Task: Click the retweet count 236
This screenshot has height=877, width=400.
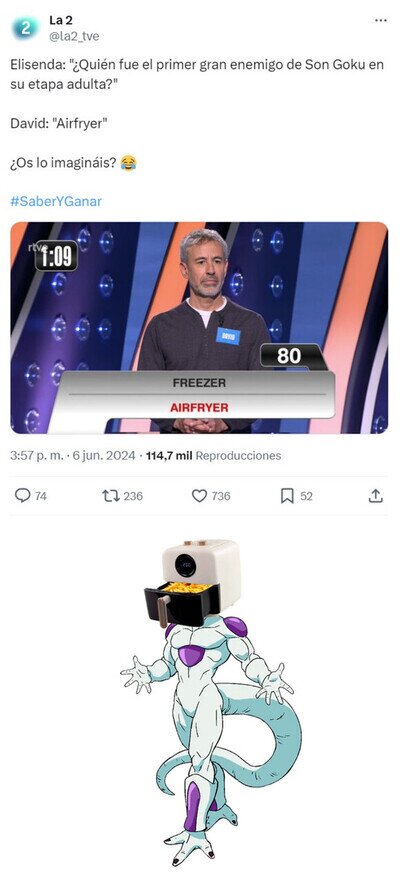Action: pos(133,496)
